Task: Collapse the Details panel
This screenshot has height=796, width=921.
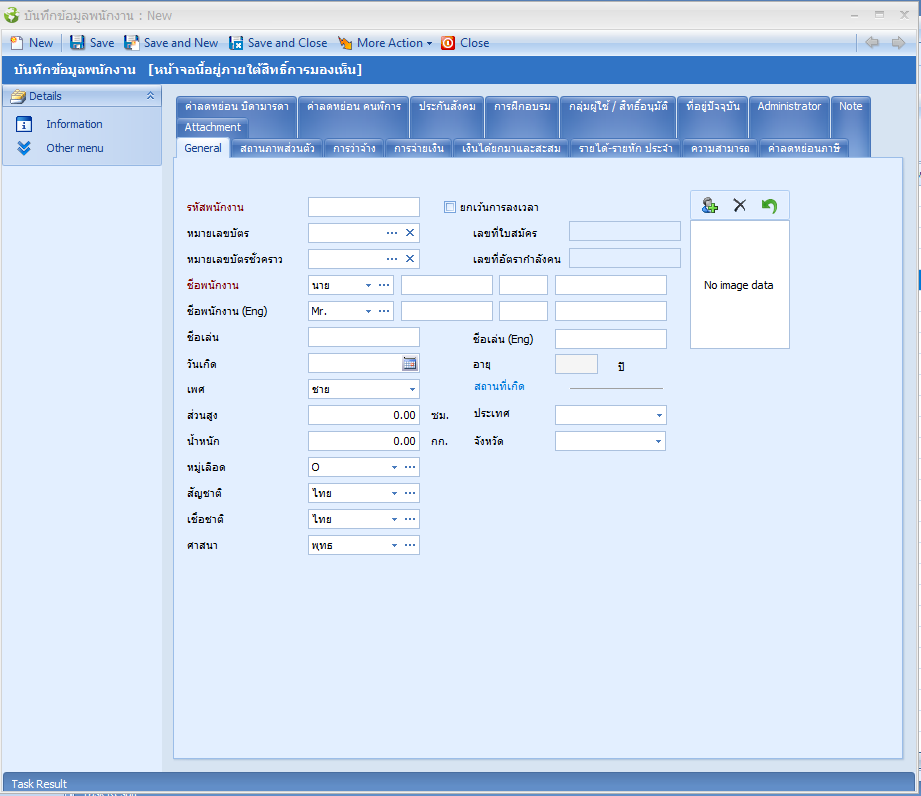Action: coord(150,96)
